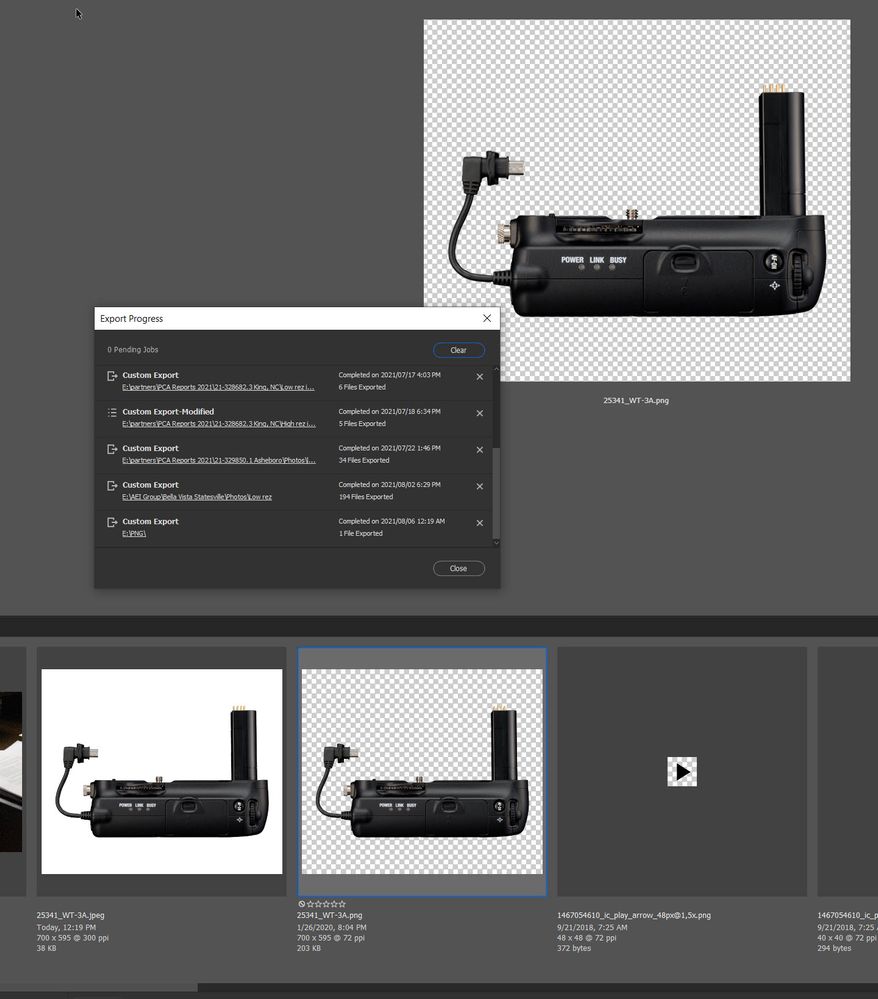Screen dimensions: 878x999
Task: Open the Bella Vista Statesville Low rez link
Action: (197, 497)
